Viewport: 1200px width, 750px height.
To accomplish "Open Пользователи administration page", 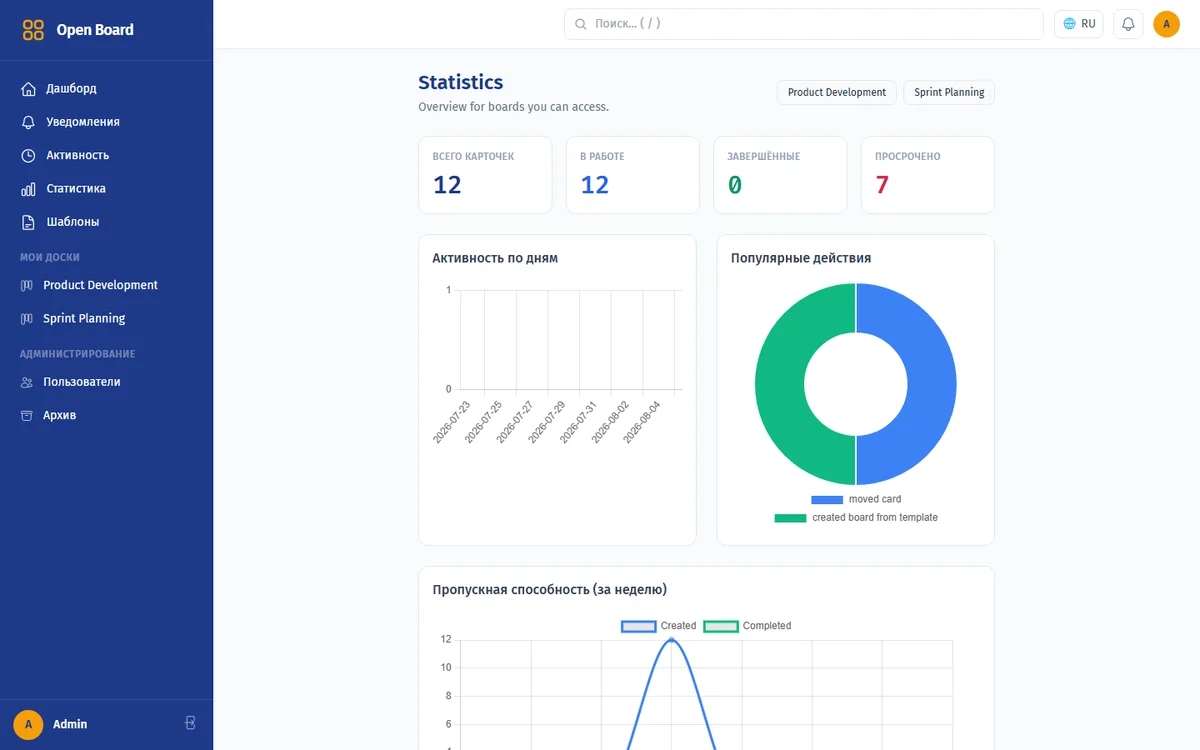I will pyautogui.click(x=106, y=382).
